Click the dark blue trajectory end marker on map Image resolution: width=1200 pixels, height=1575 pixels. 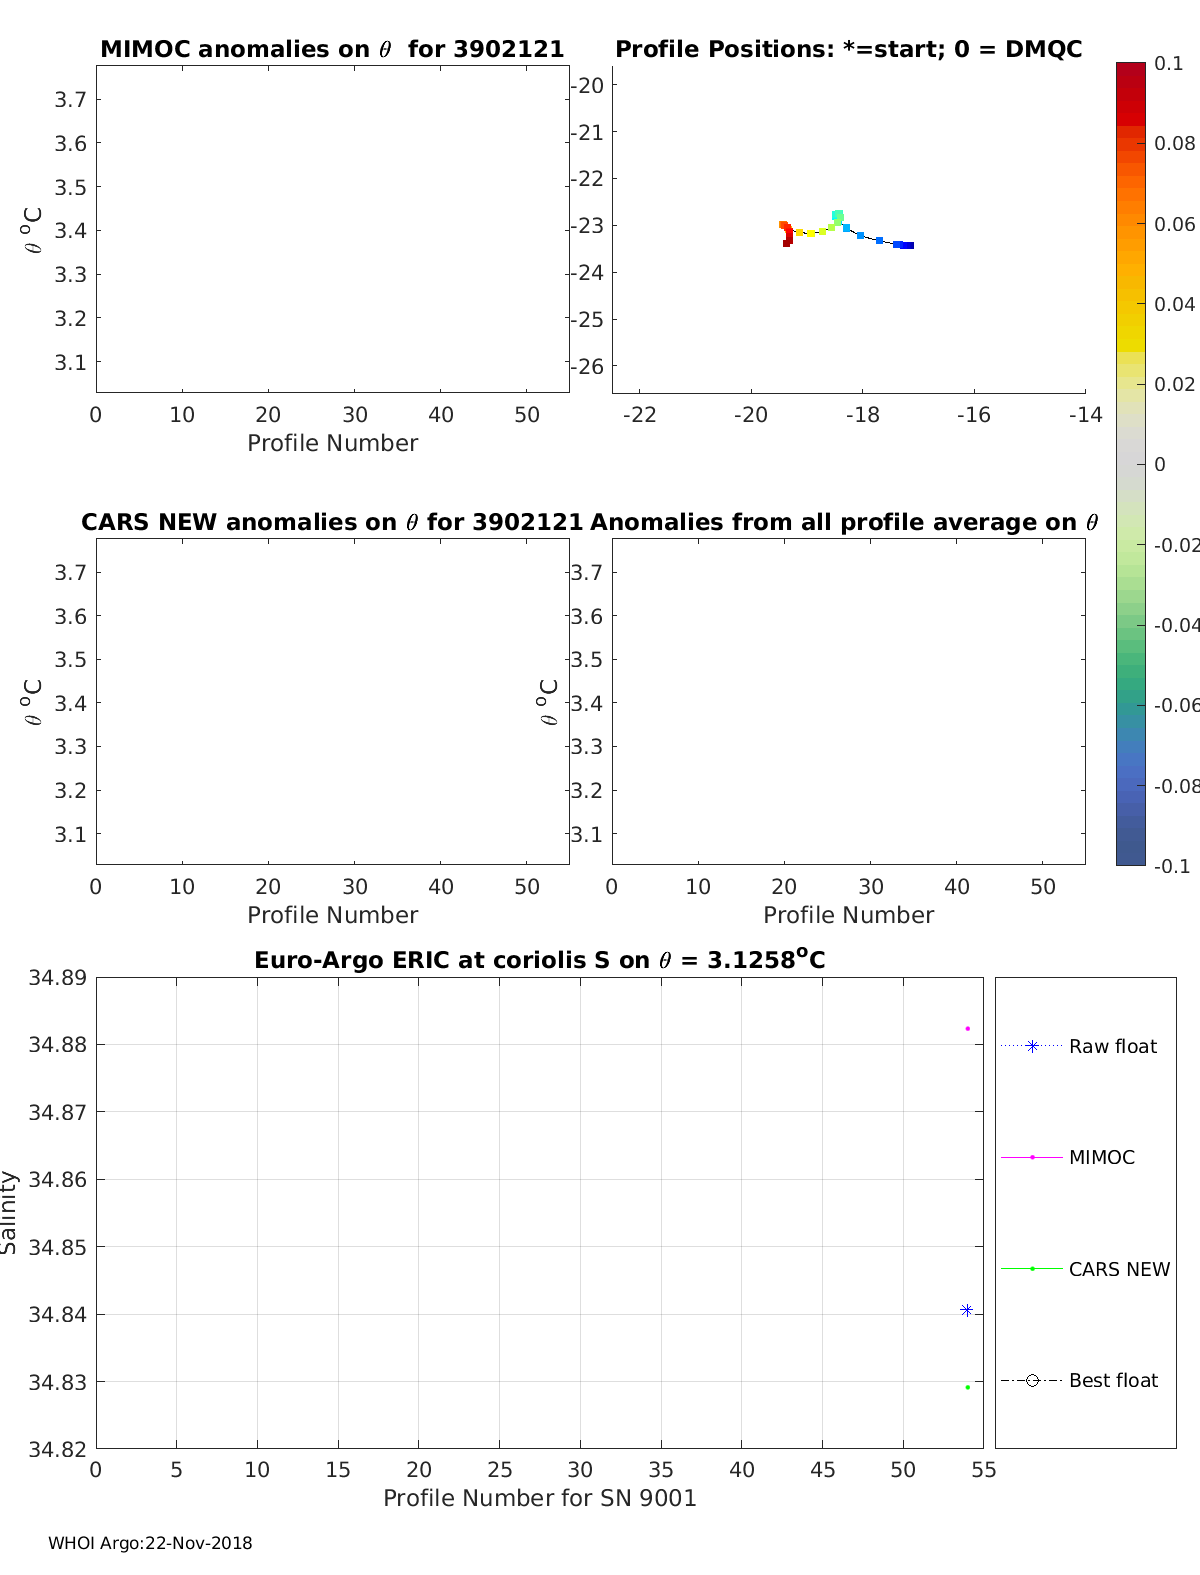[x=908, y=245]
